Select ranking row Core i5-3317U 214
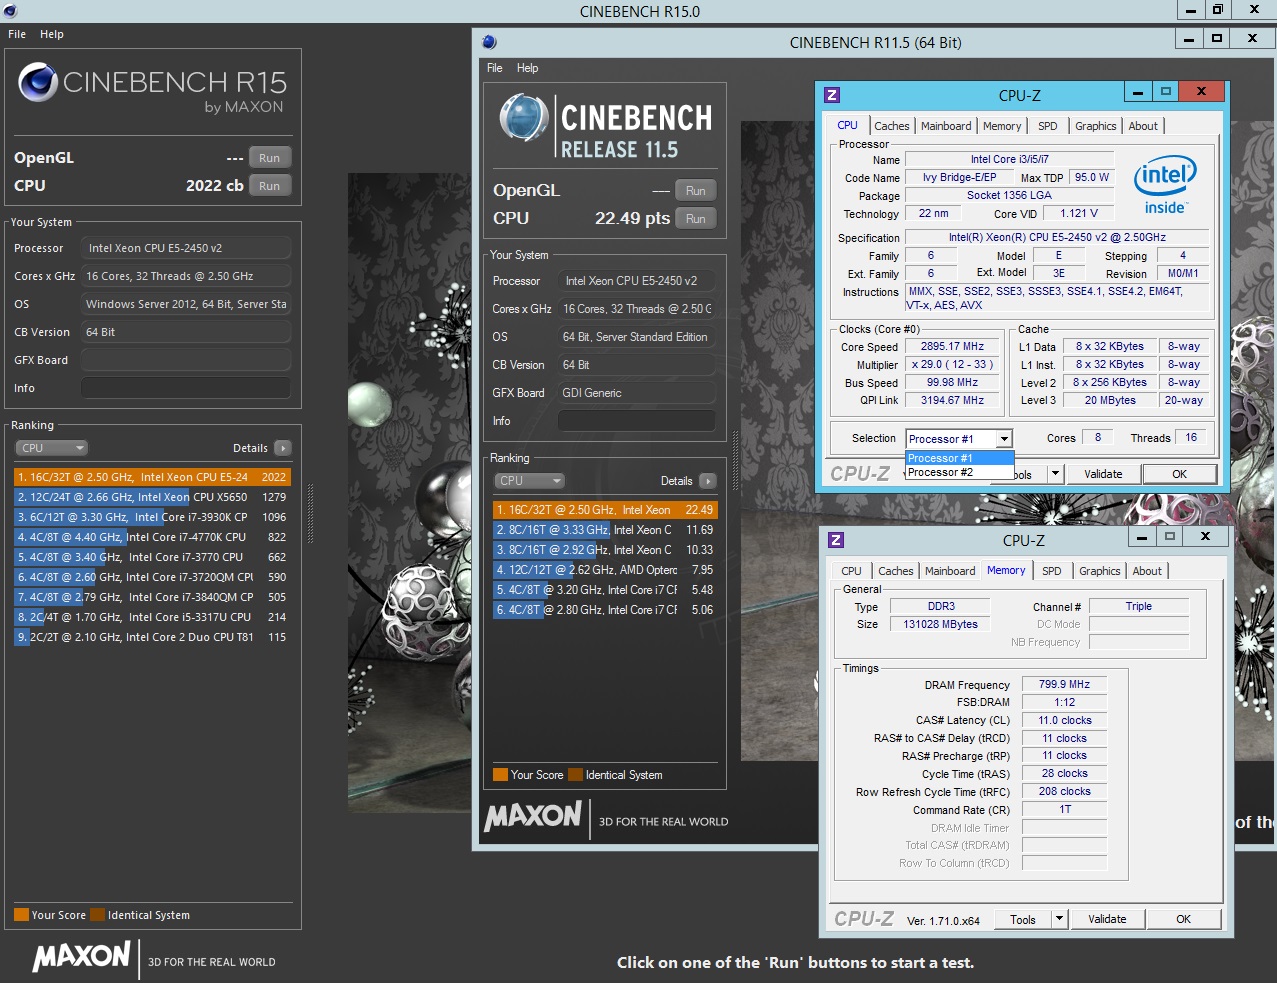Viewport: 1277px width, 983px height. (x=152, y=617)
